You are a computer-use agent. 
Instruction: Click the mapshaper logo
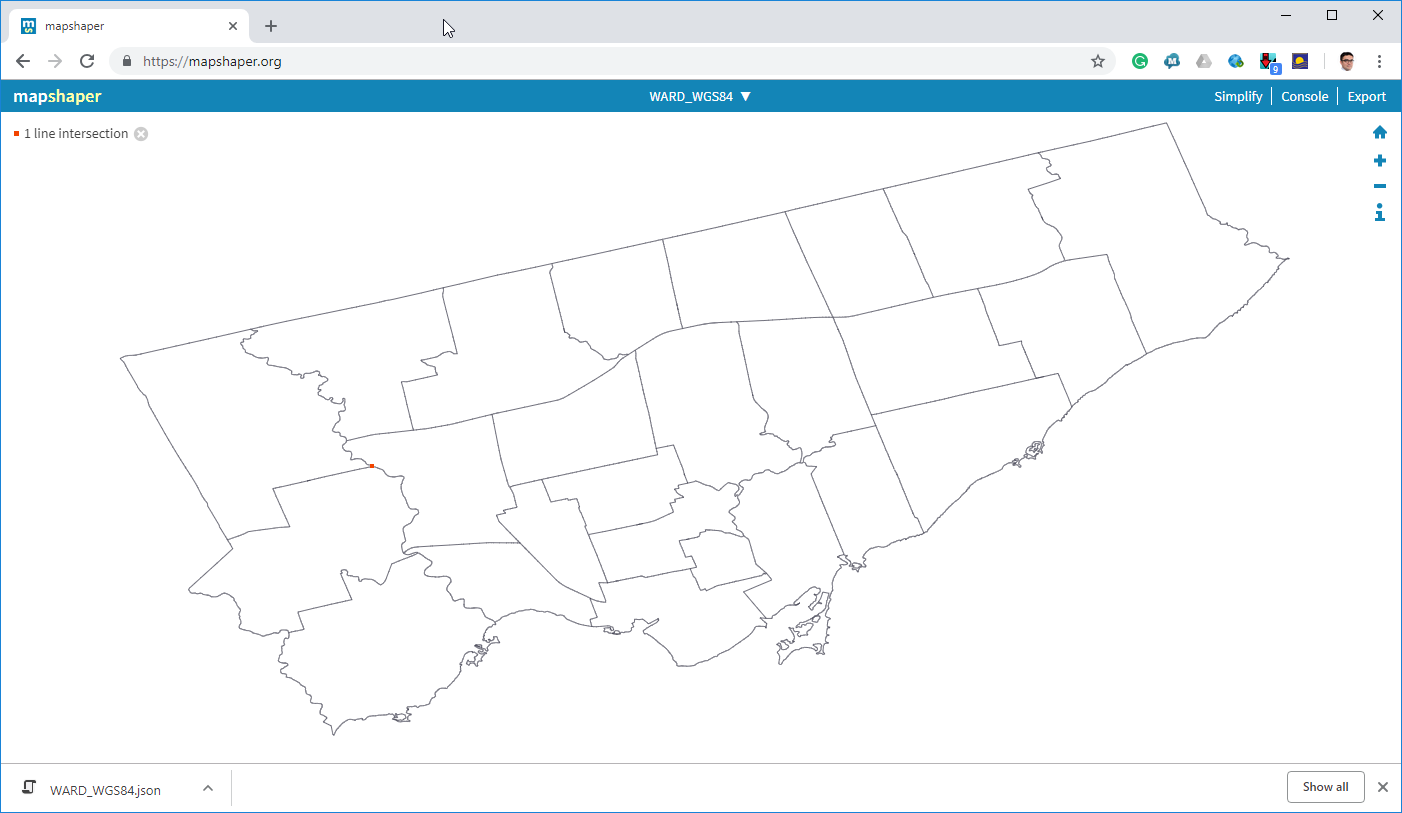coord(57,97)
